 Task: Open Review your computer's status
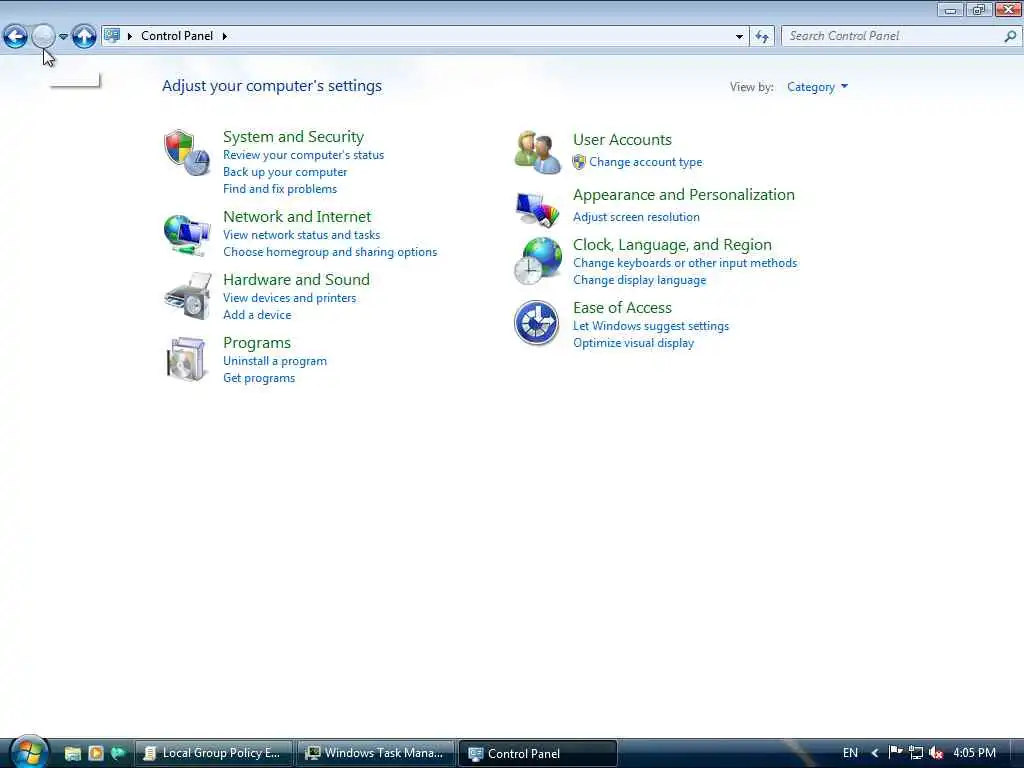pos(303,155)
